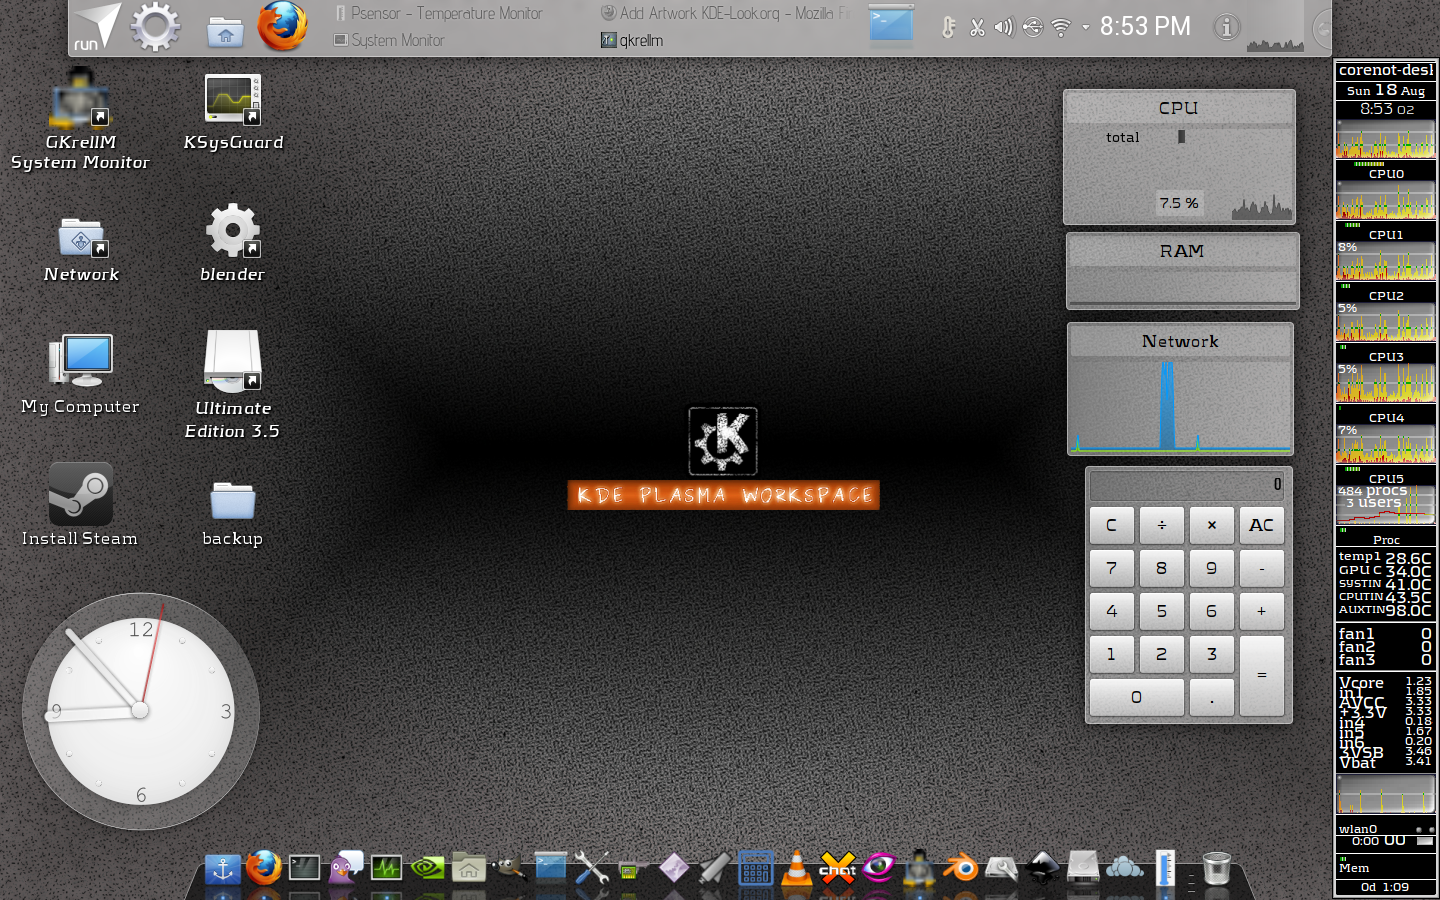The image size is (1440, 900).
Task: Click the 8:53 PM panel clock
Action: point(1145,27)
